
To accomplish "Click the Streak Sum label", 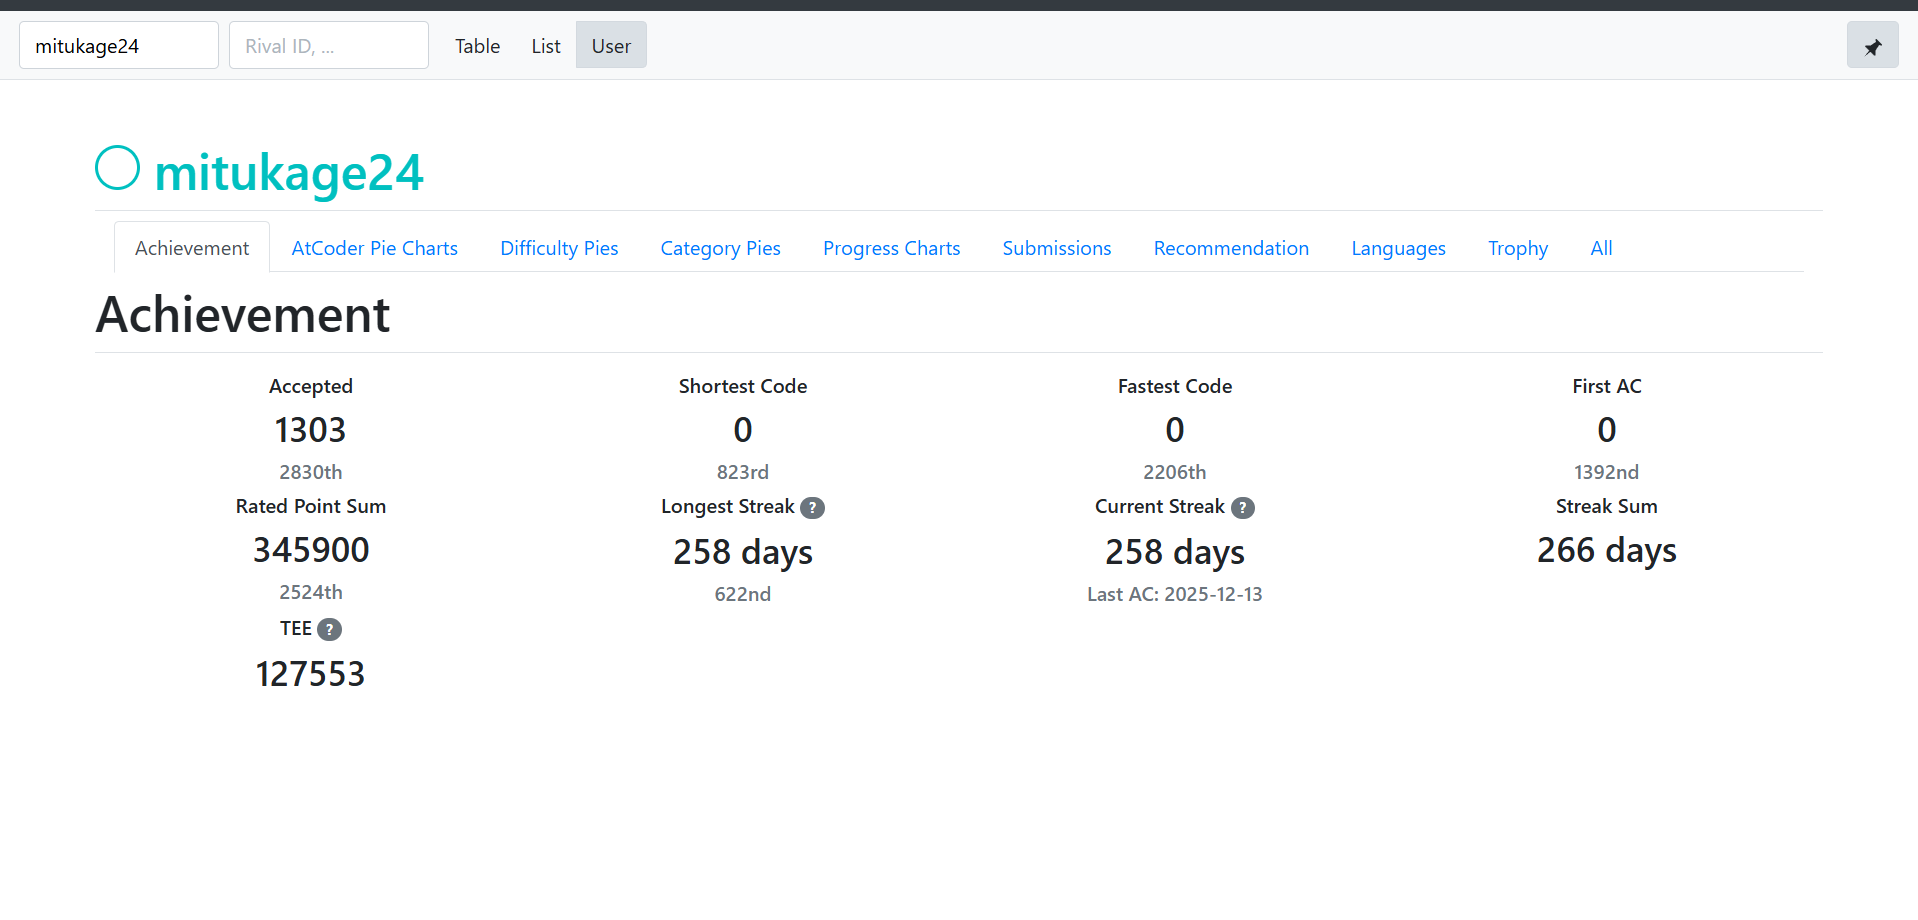I will pyautogui.click(x=1607, y=506).
